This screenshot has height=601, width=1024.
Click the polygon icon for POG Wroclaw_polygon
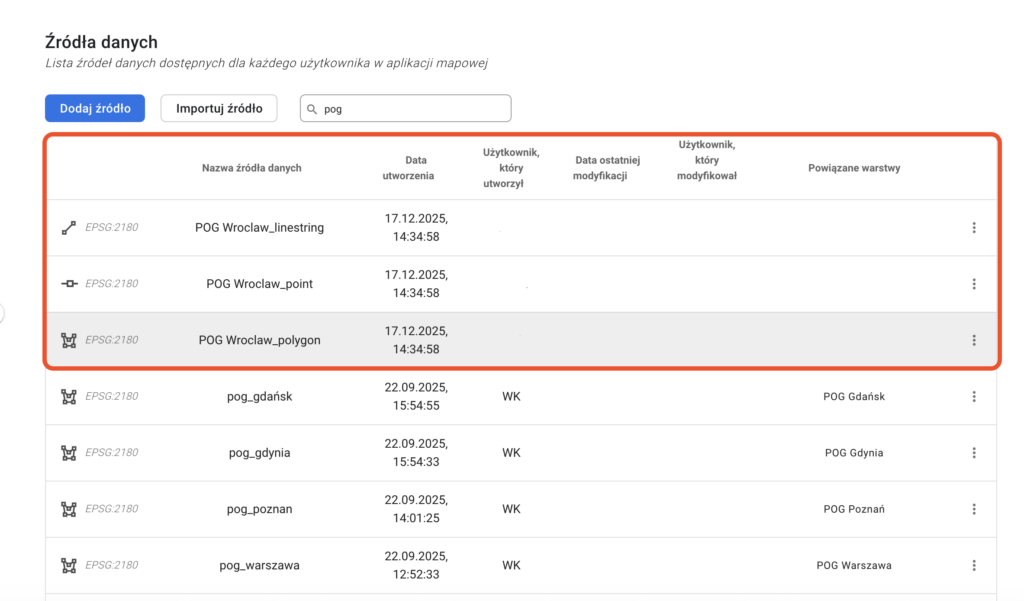69,340
